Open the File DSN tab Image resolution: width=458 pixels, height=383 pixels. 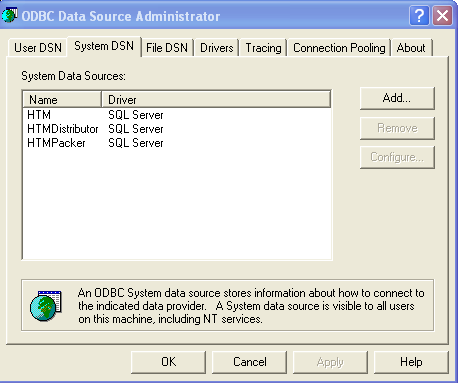click(167, 48)
